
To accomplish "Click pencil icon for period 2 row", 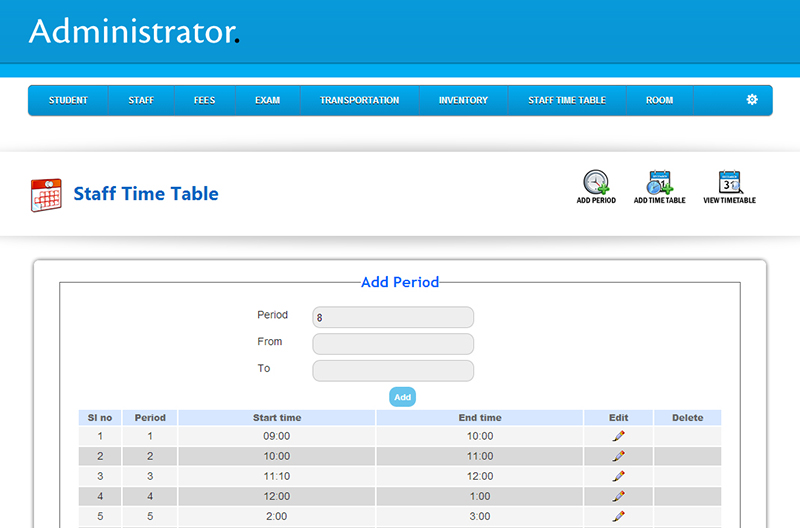I will 618,456.
